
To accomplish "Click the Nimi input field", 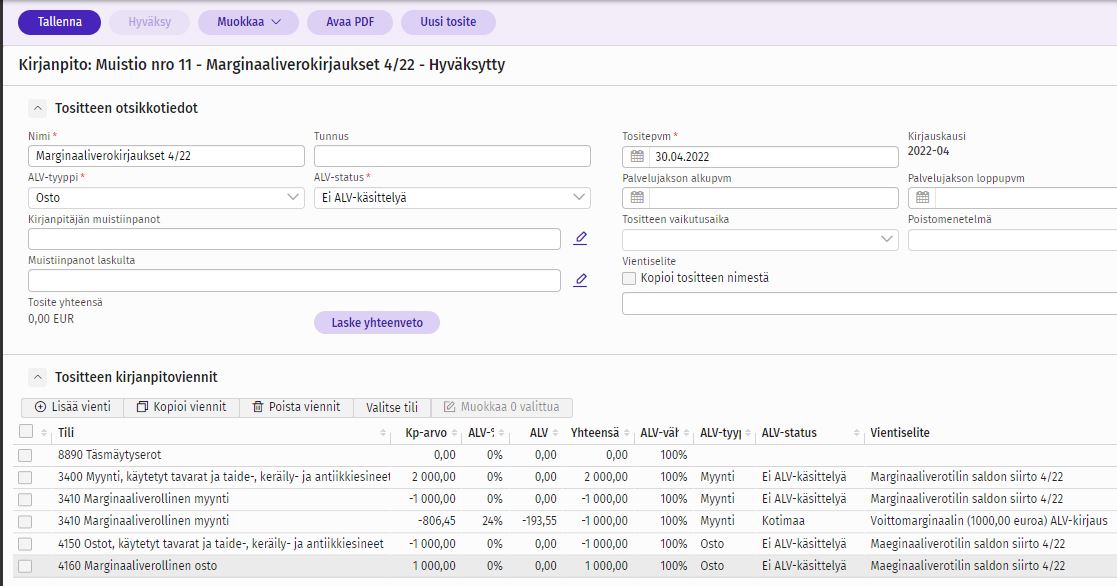I will point(166,156).
